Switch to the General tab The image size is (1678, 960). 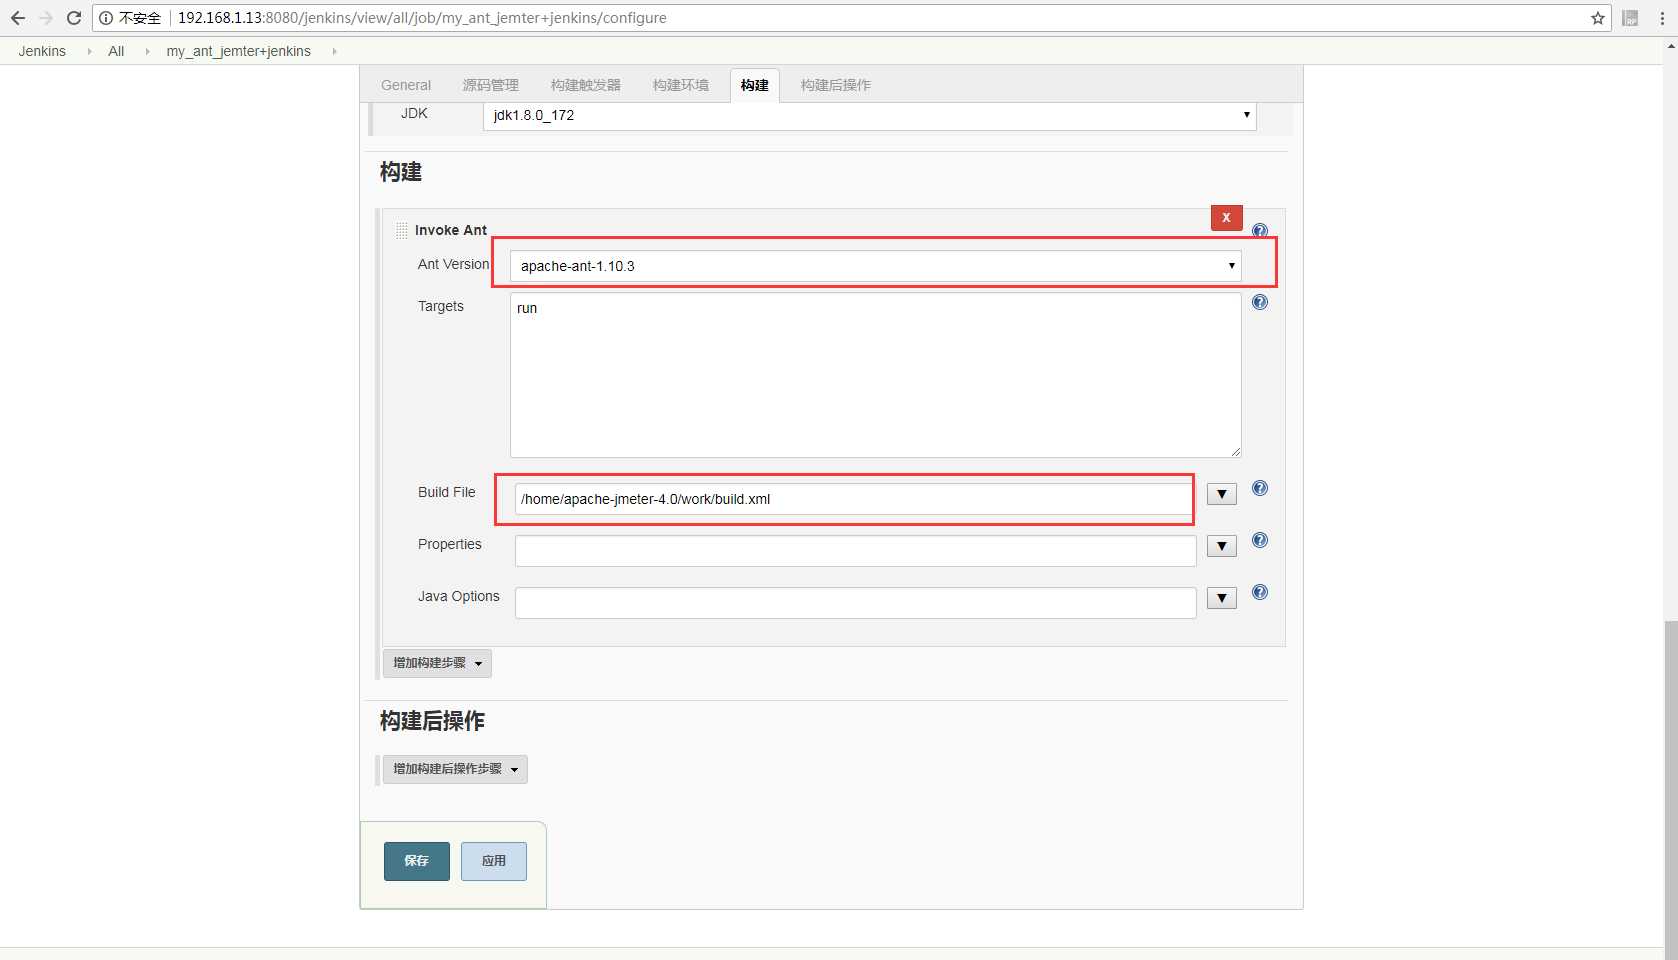click(x=406, y=85)
